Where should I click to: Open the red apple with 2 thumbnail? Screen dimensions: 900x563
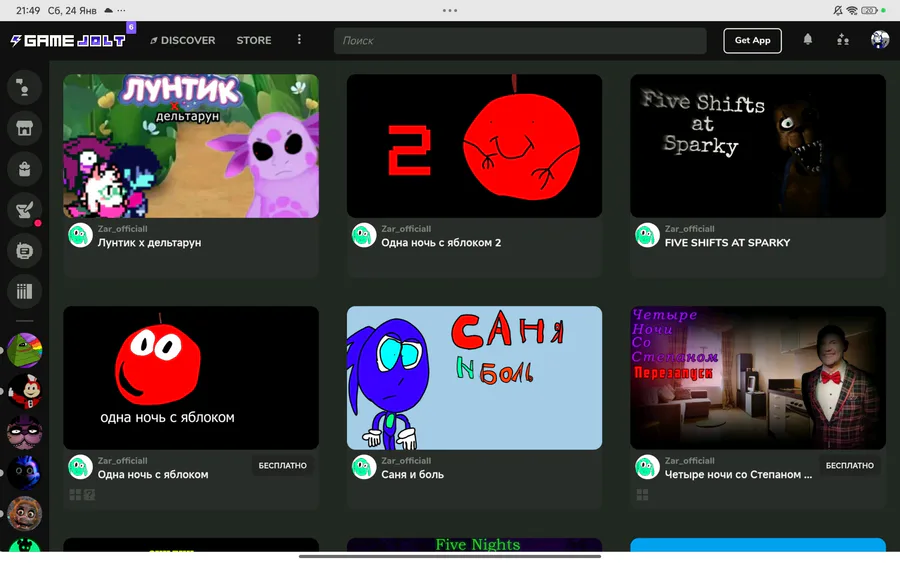(474, 146)
